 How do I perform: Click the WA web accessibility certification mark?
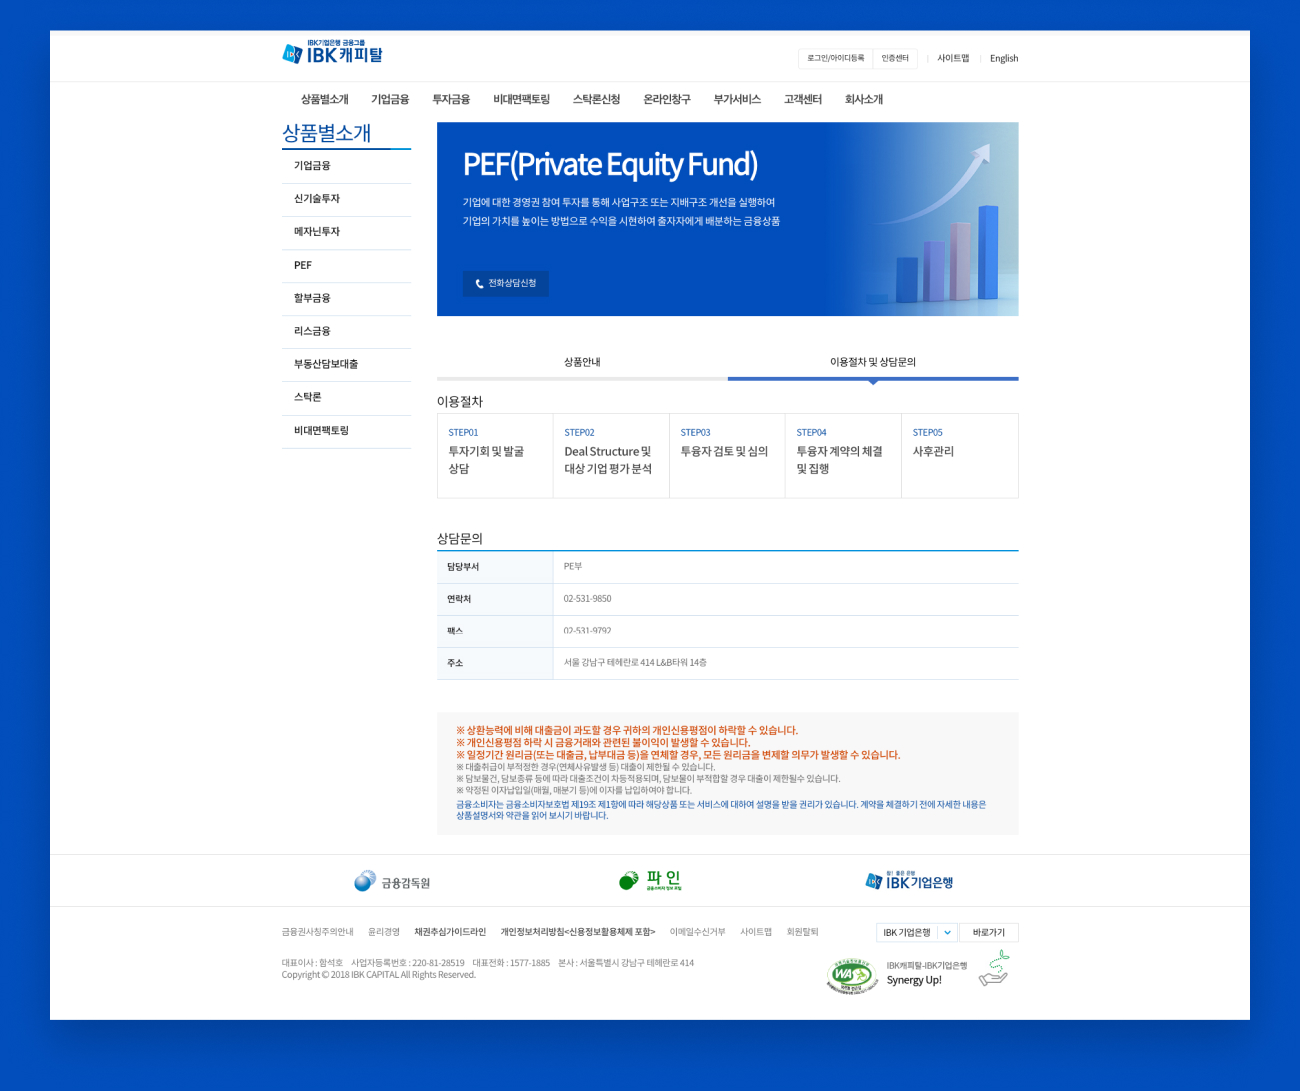[x=851, y=975]
